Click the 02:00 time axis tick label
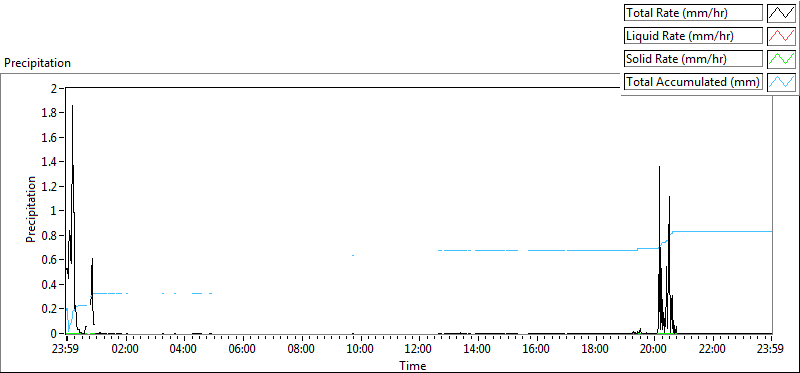The width and height of the screenshot is (800, 373). 125,350
